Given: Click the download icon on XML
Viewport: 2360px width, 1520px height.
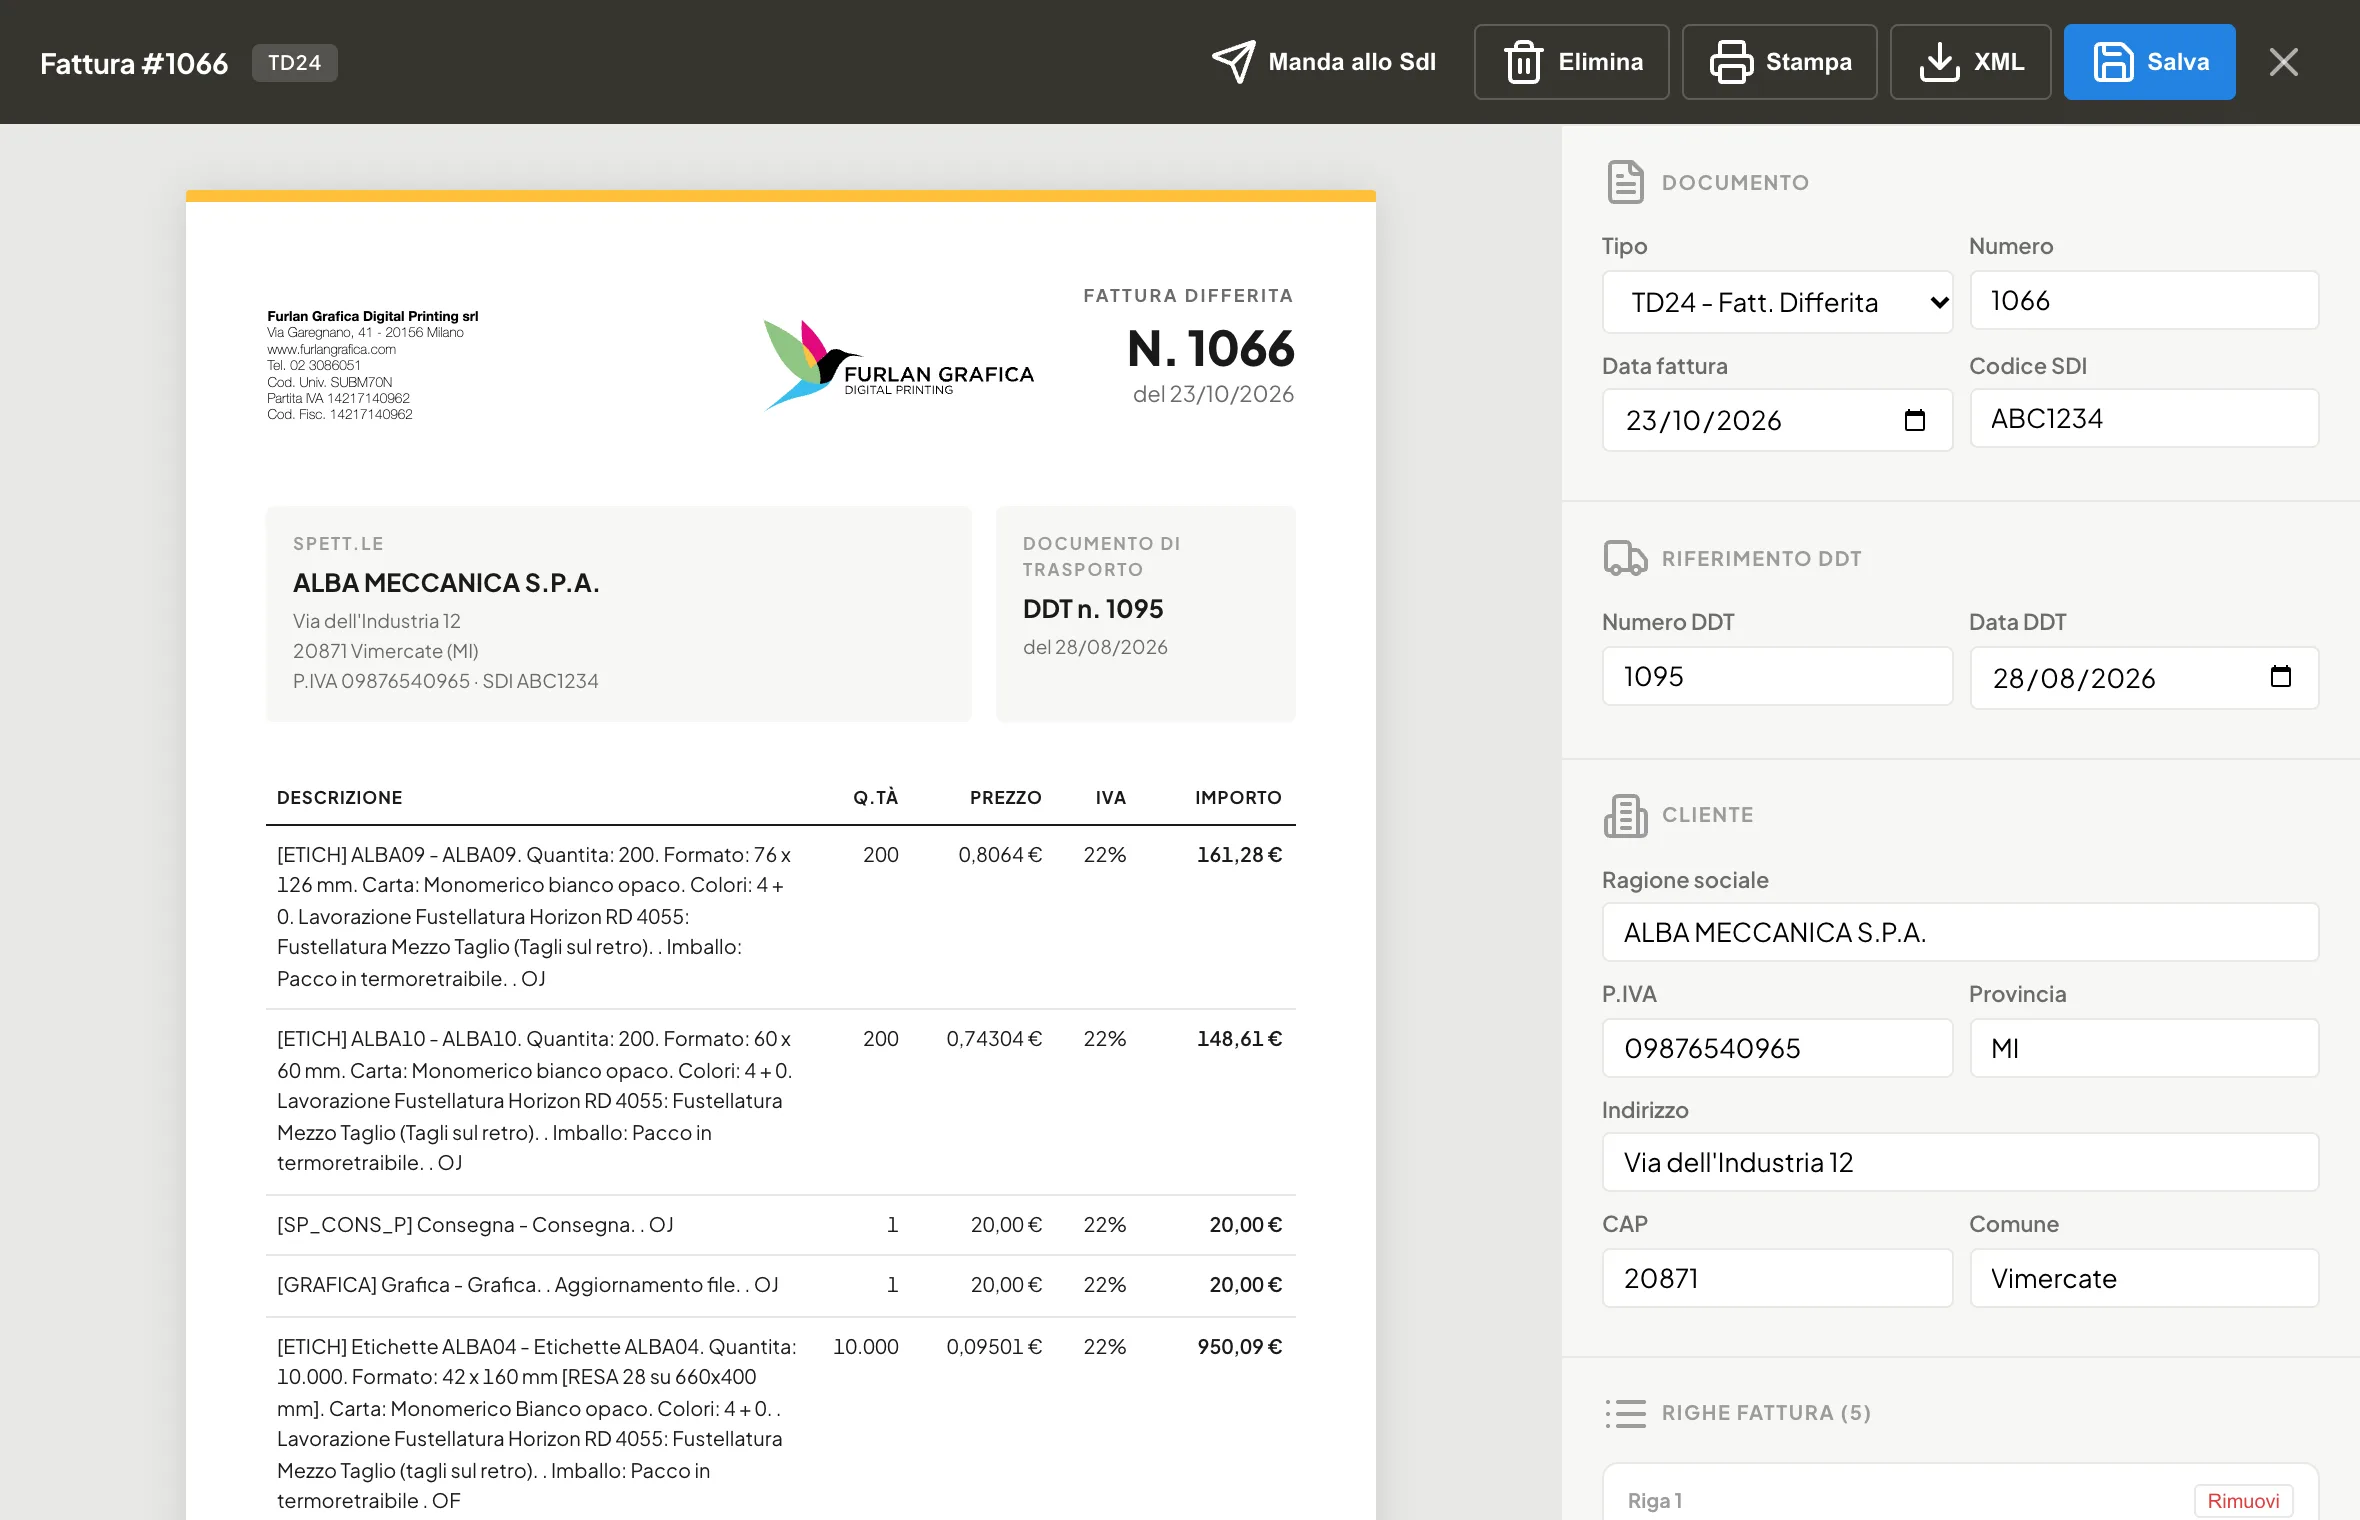Looking at the screenshot, I should pyautogui.click(x=1939, y=62).
